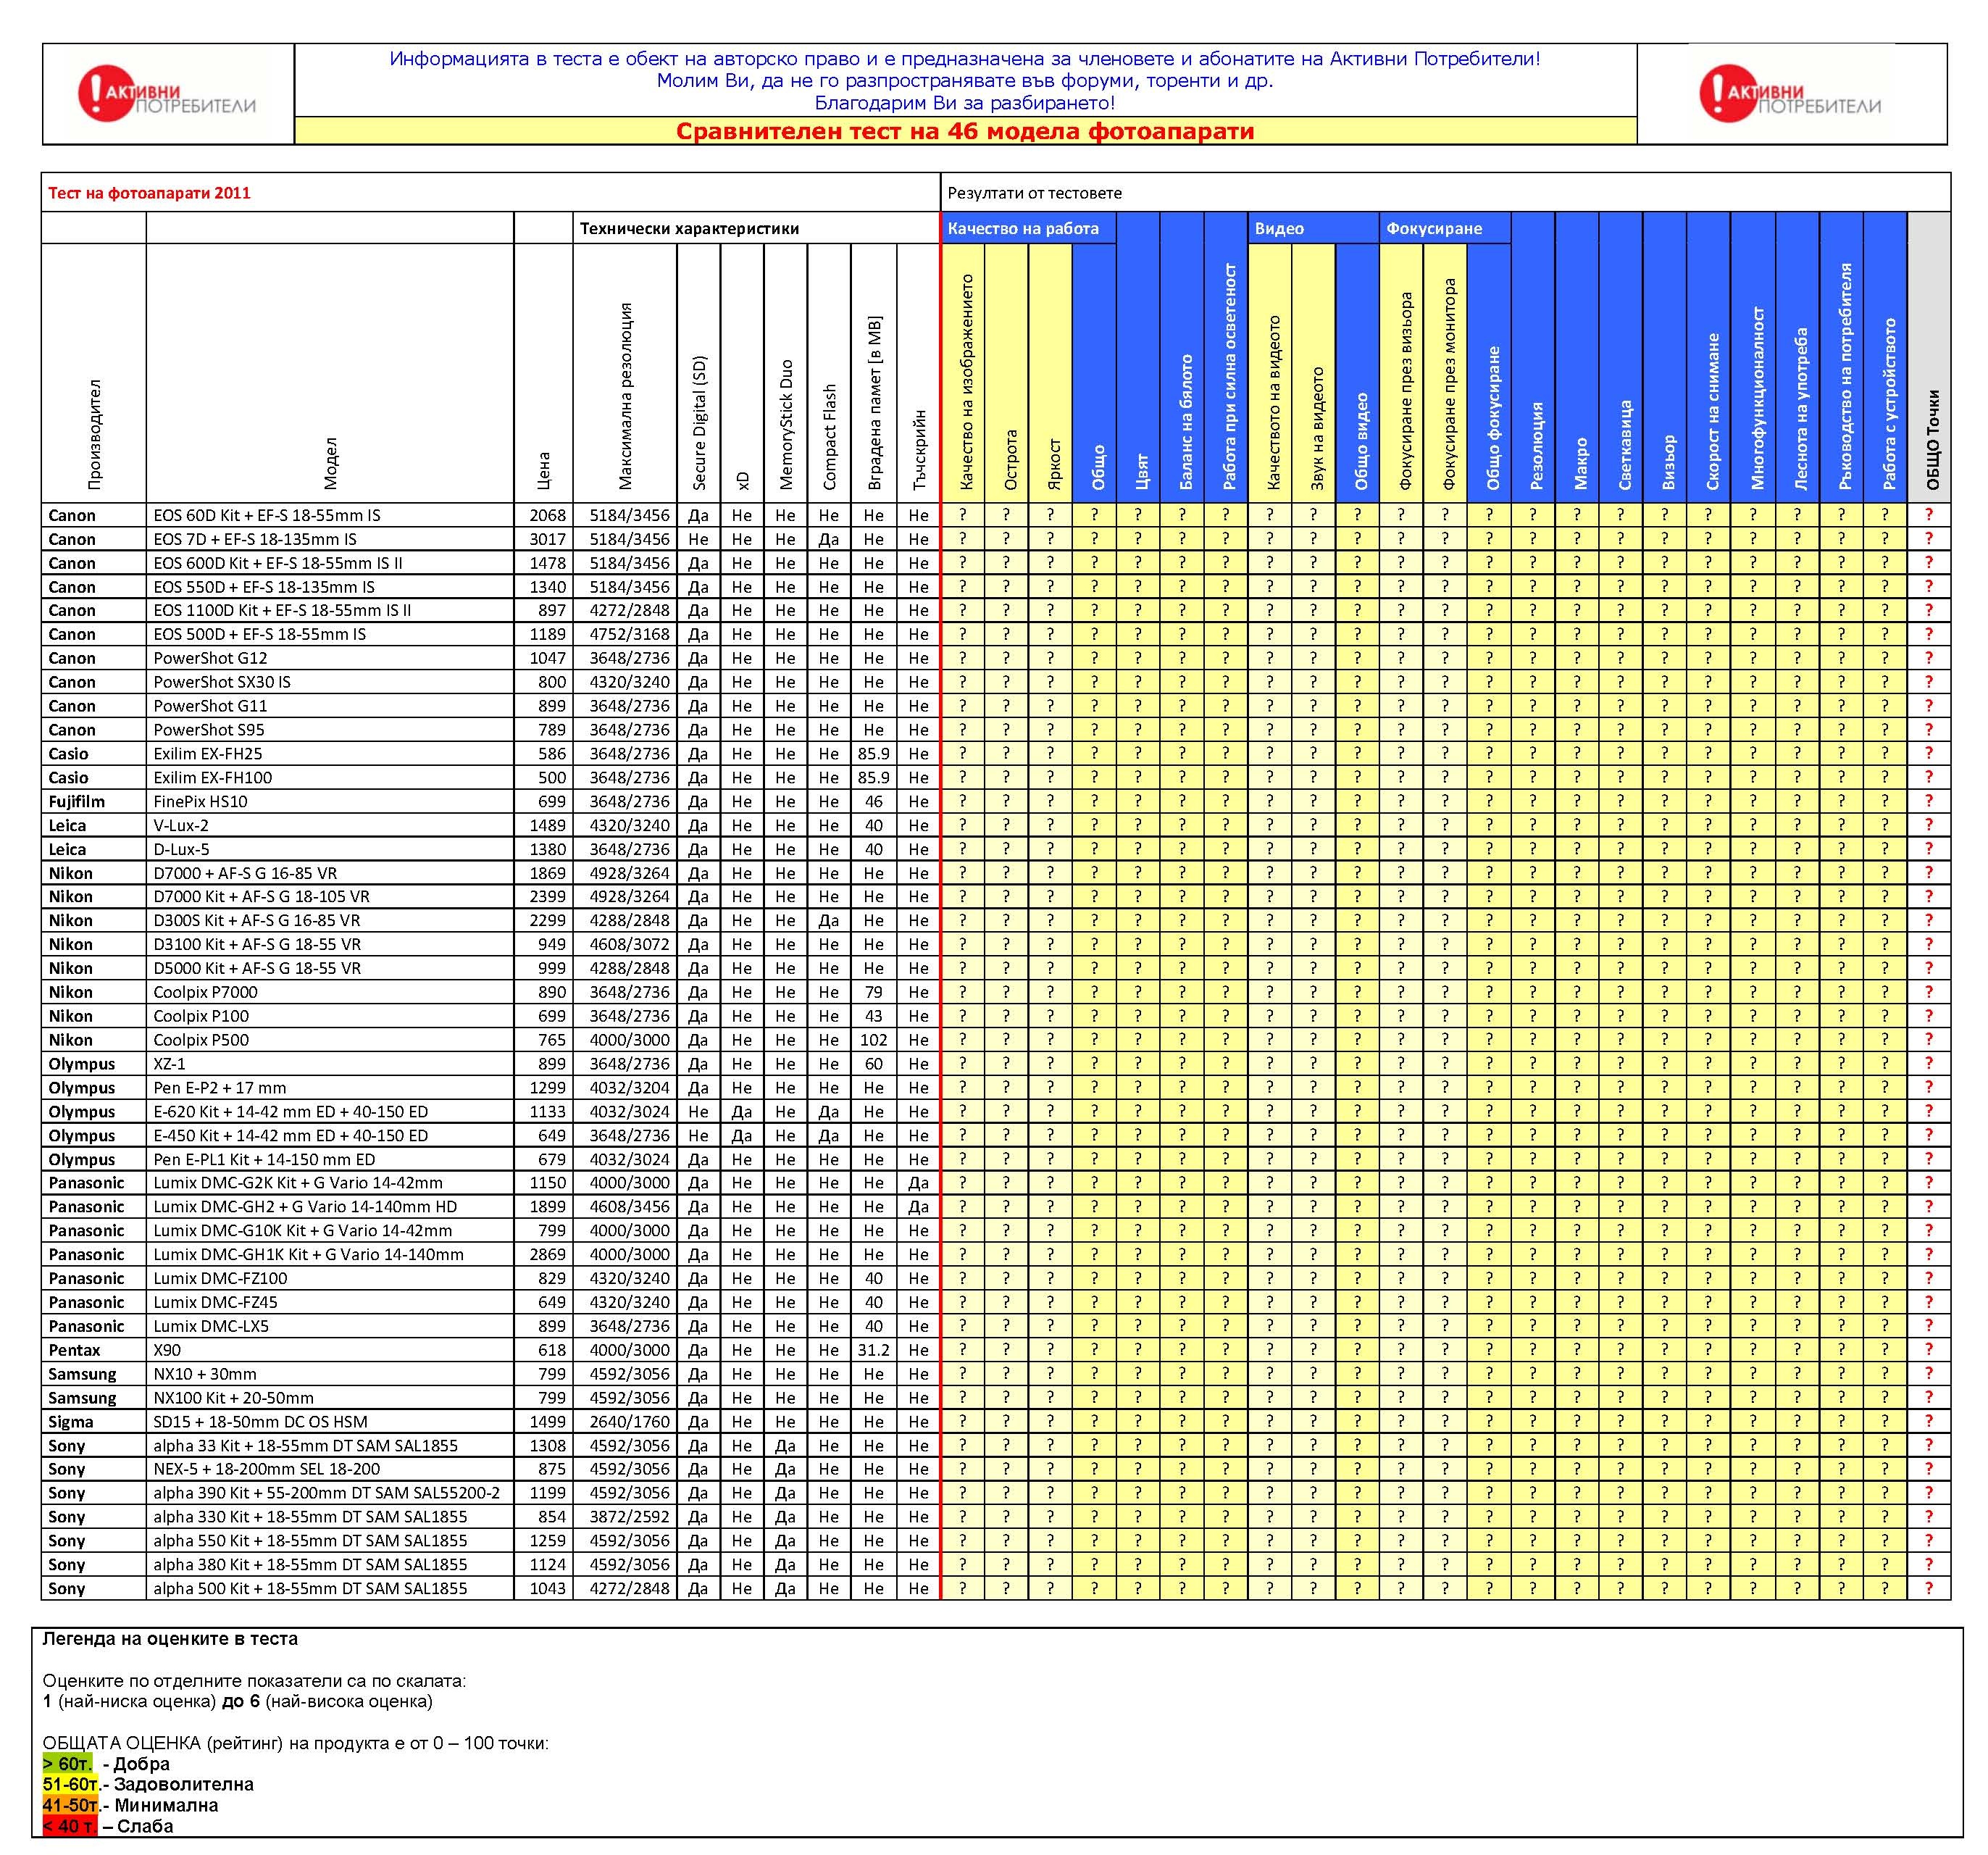Click the left Активни Потребители logo
The height and width of the screenshot is (1855, 1988).
click(x=167, y=95)
